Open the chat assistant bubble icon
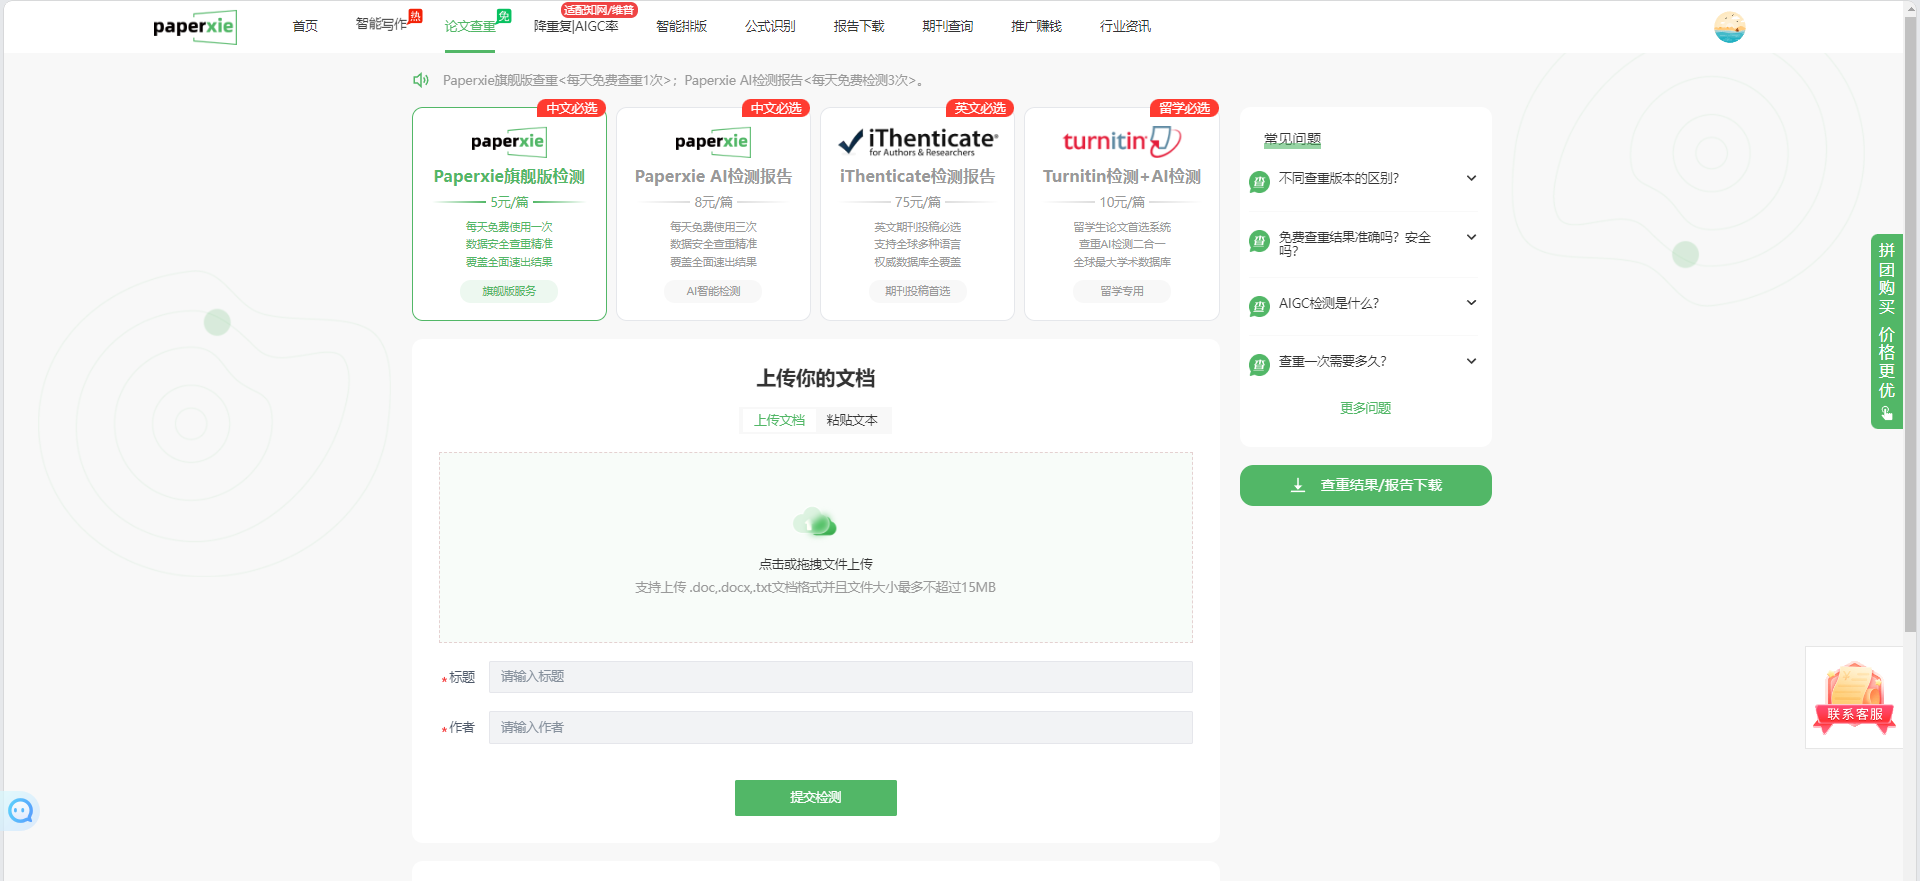1920x881 pixels. click(x=21, y=811)
